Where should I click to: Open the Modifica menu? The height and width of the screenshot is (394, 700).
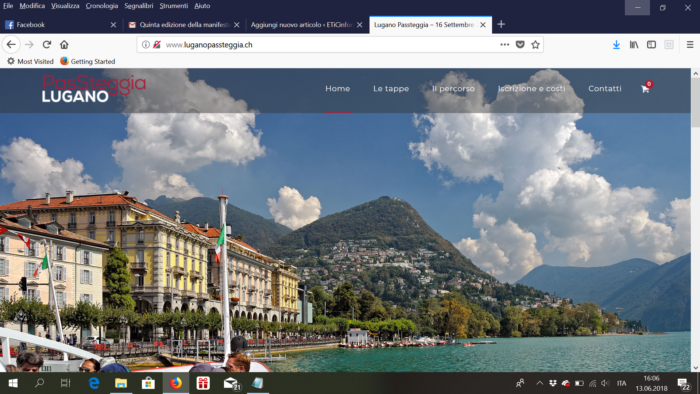(x=32, y=6)
